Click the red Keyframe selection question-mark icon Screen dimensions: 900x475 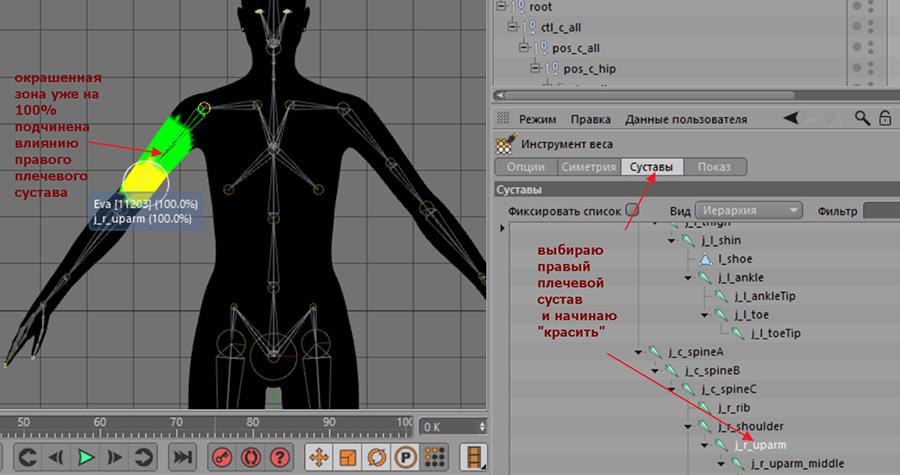point(278,458)
